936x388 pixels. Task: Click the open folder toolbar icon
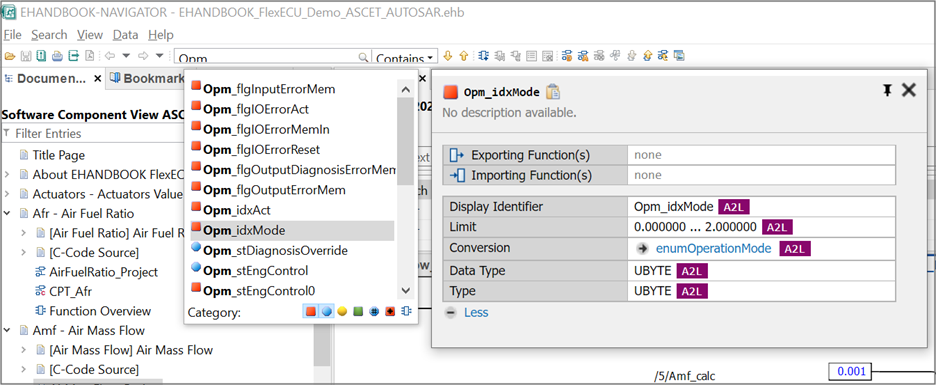pyautogui.click(x=9, y=56)
